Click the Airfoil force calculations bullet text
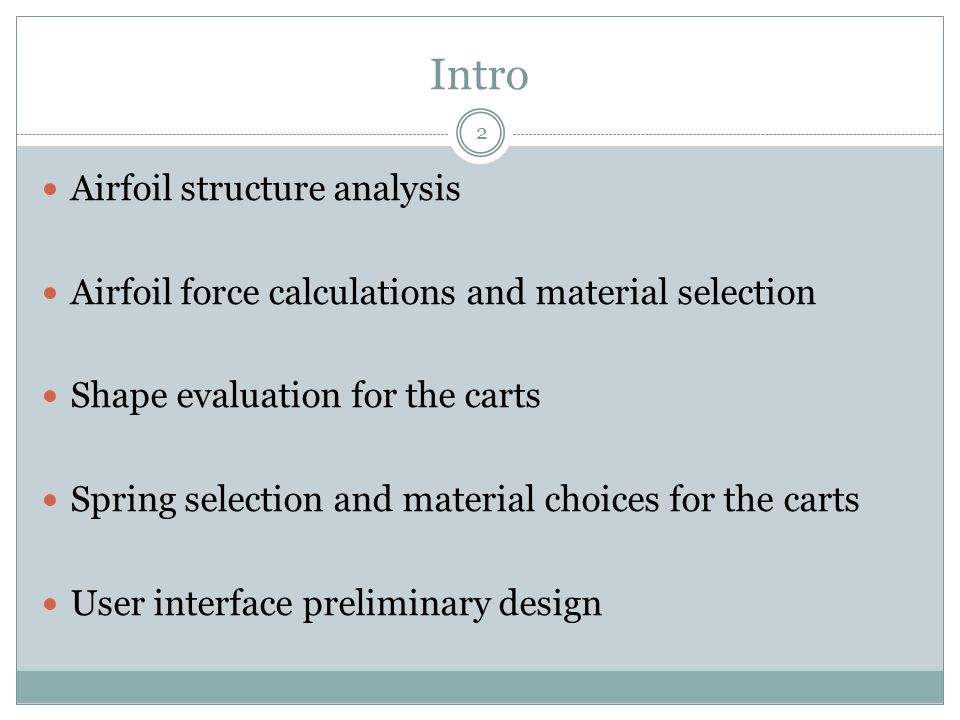 click(x=443, y=292)
